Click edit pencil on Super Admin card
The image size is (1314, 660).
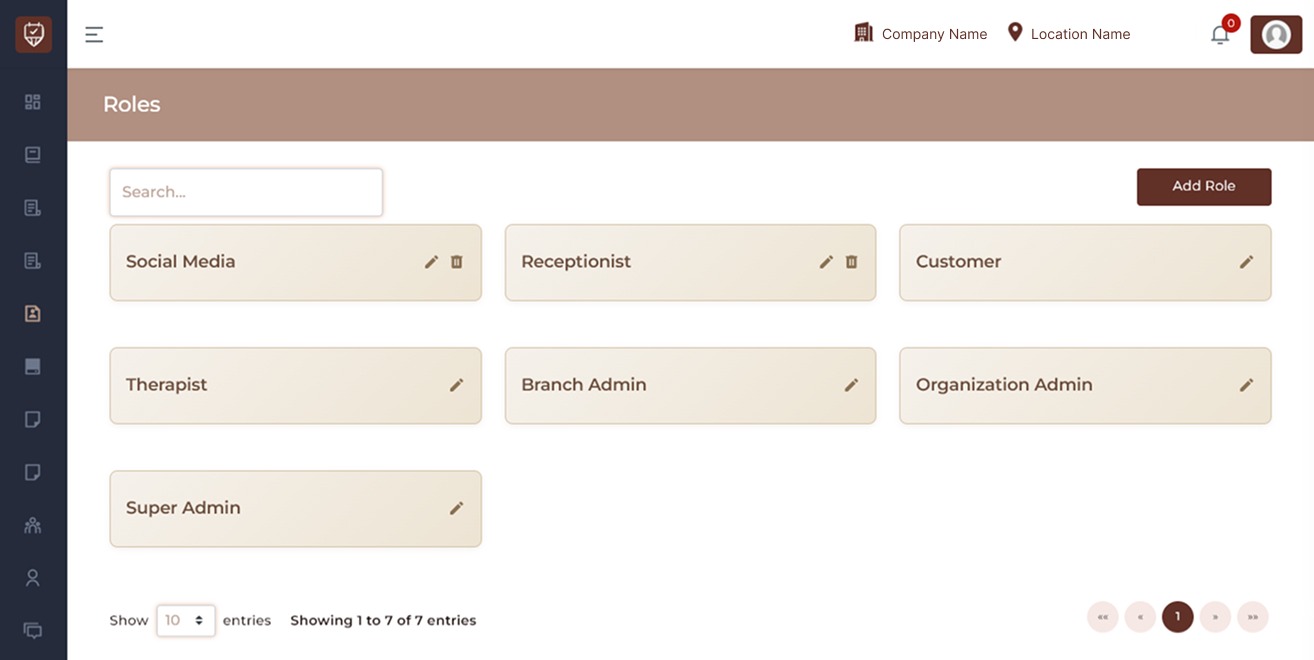(456, 508)
